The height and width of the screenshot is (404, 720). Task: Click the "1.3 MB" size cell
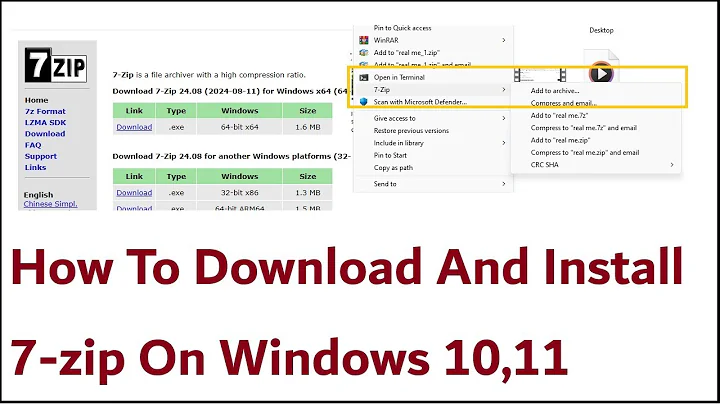point(308,193)
